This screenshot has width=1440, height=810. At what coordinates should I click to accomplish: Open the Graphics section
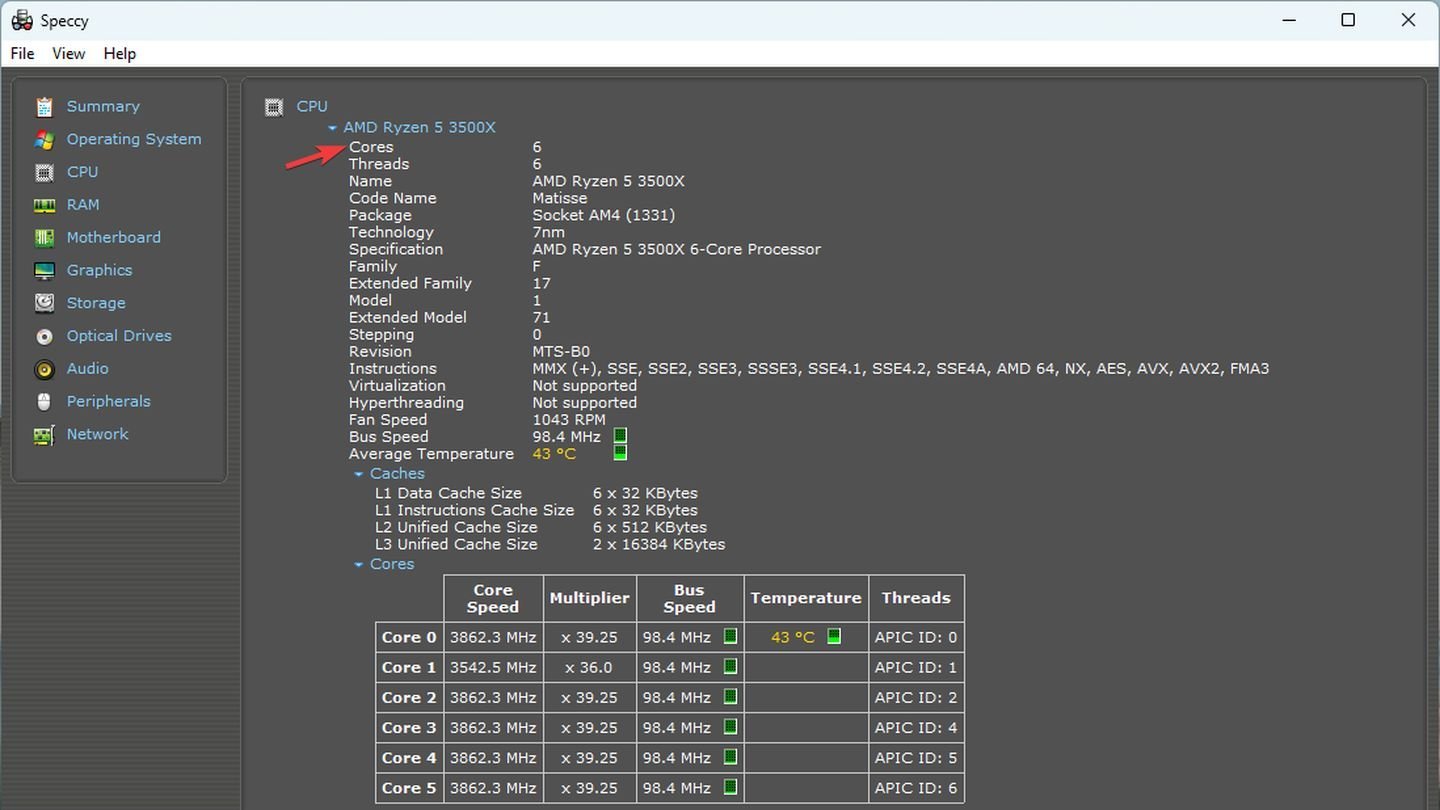point(99,271)
